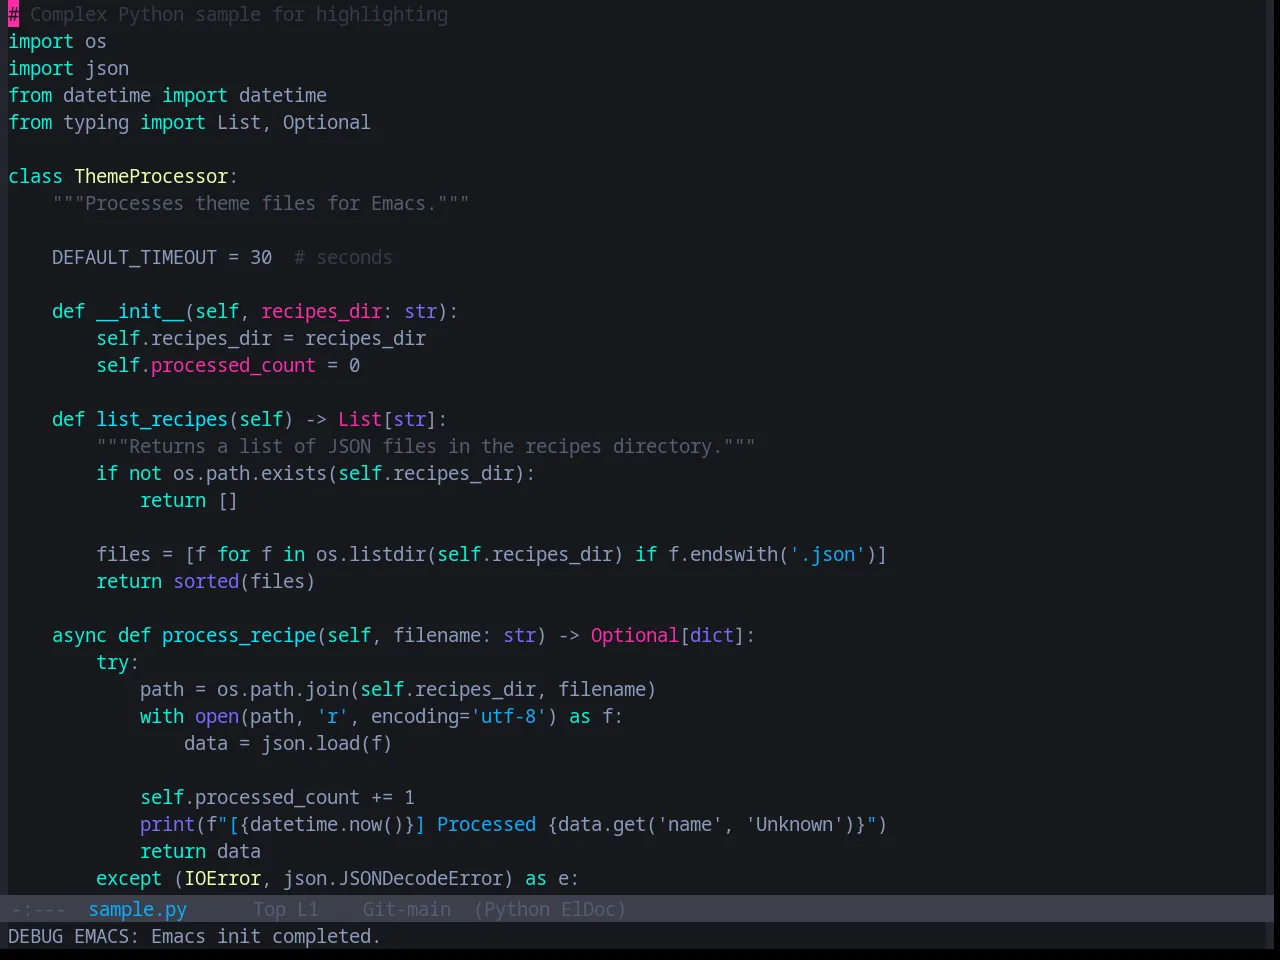The width and height of the screenshot is (1280, 960).
Task: Click the class name ThemeProcessor
Action: pyautogui.click(x=151, y=176)
